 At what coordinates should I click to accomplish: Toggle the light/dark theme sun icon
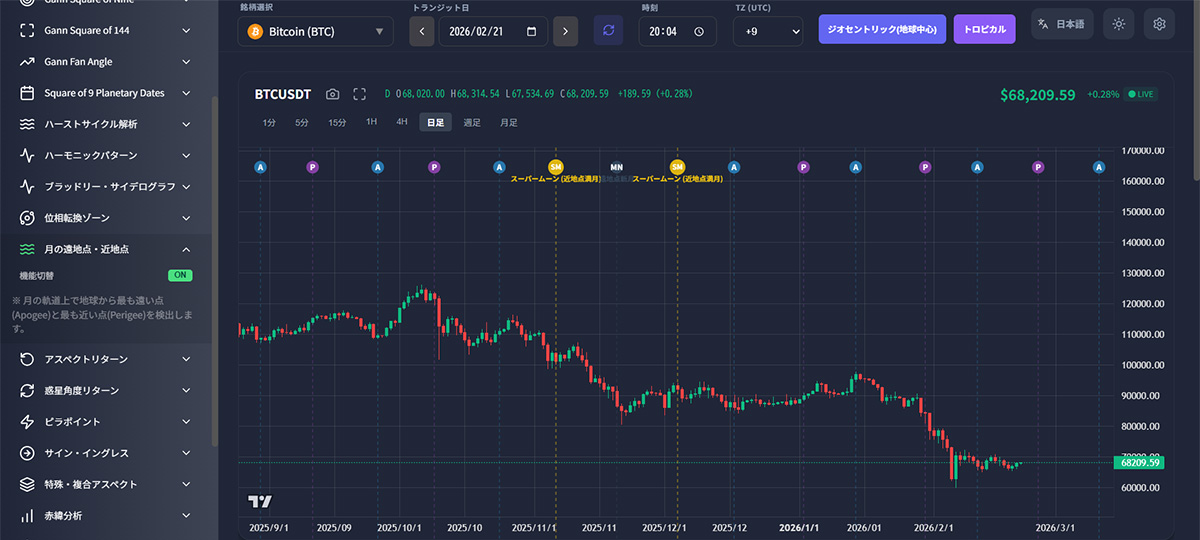(1118, 24)
